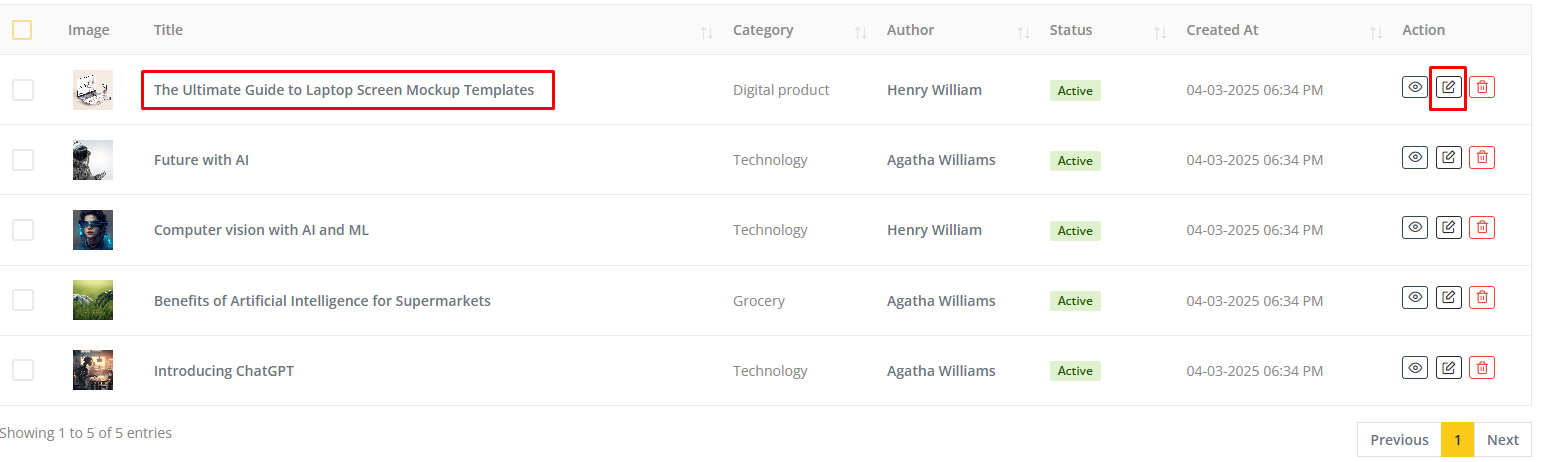Sort by Category column arrows

[x=860, y=32]
